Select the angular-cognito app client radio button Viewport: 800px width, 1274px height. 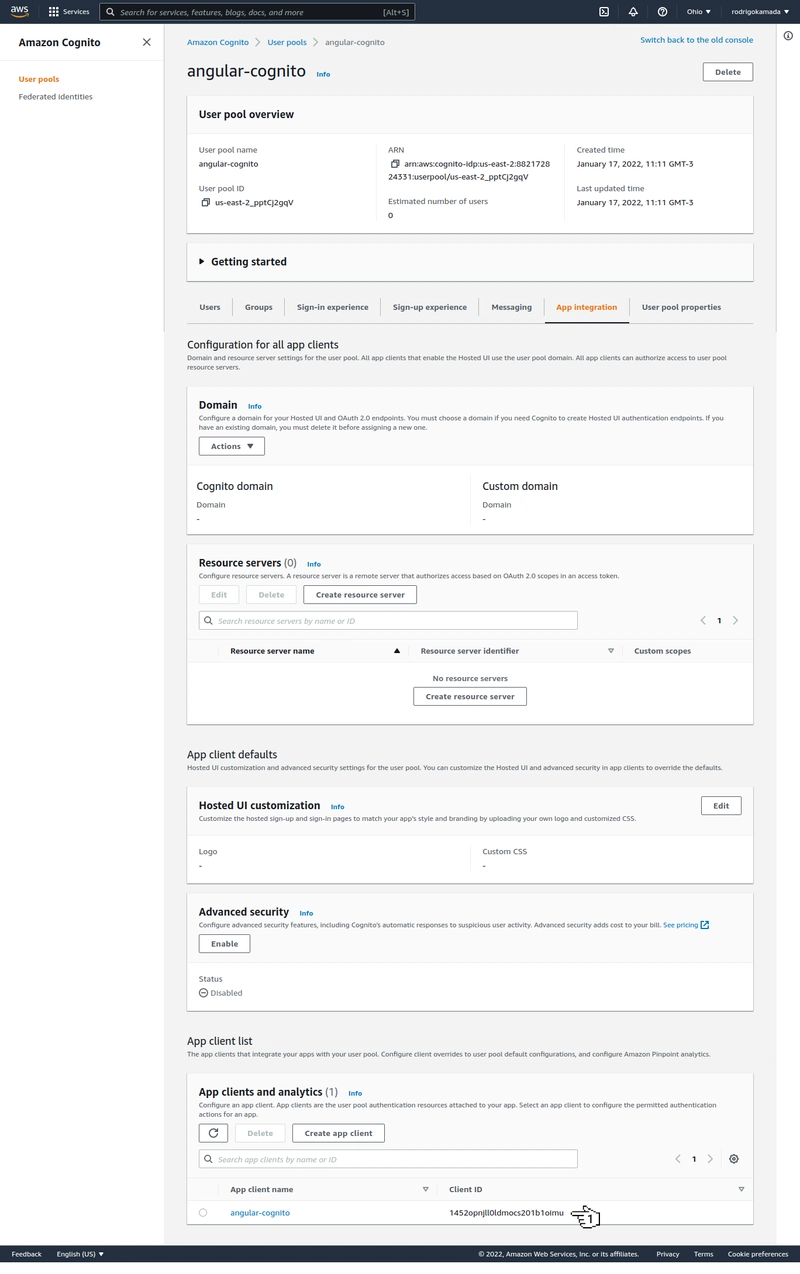click(x=203, y=1213)
